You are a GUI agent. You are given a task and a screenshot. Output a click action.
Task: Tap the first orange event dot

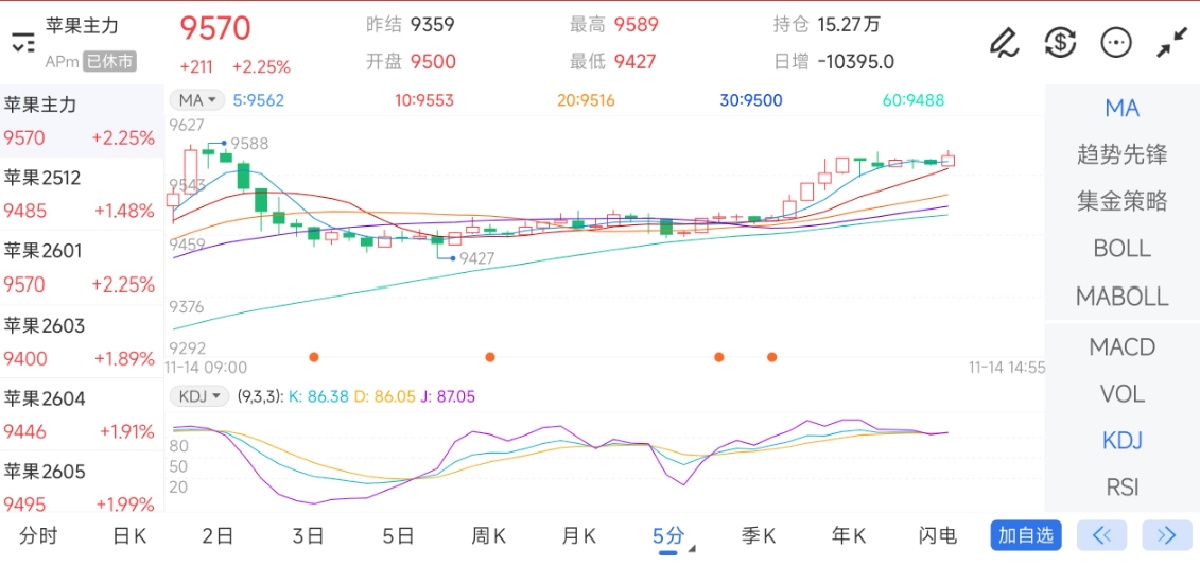314,356
